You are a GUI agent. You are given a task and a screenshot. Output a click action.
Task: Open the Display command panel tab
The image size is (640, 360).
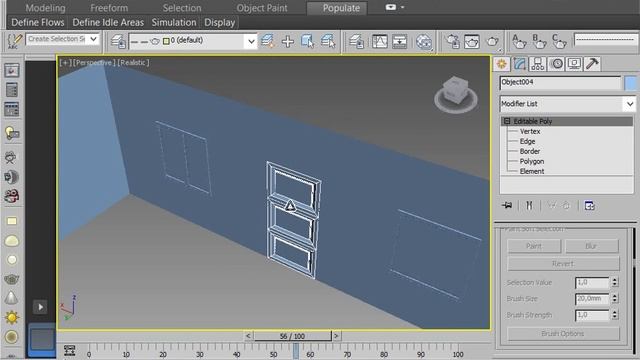[574, 64]
